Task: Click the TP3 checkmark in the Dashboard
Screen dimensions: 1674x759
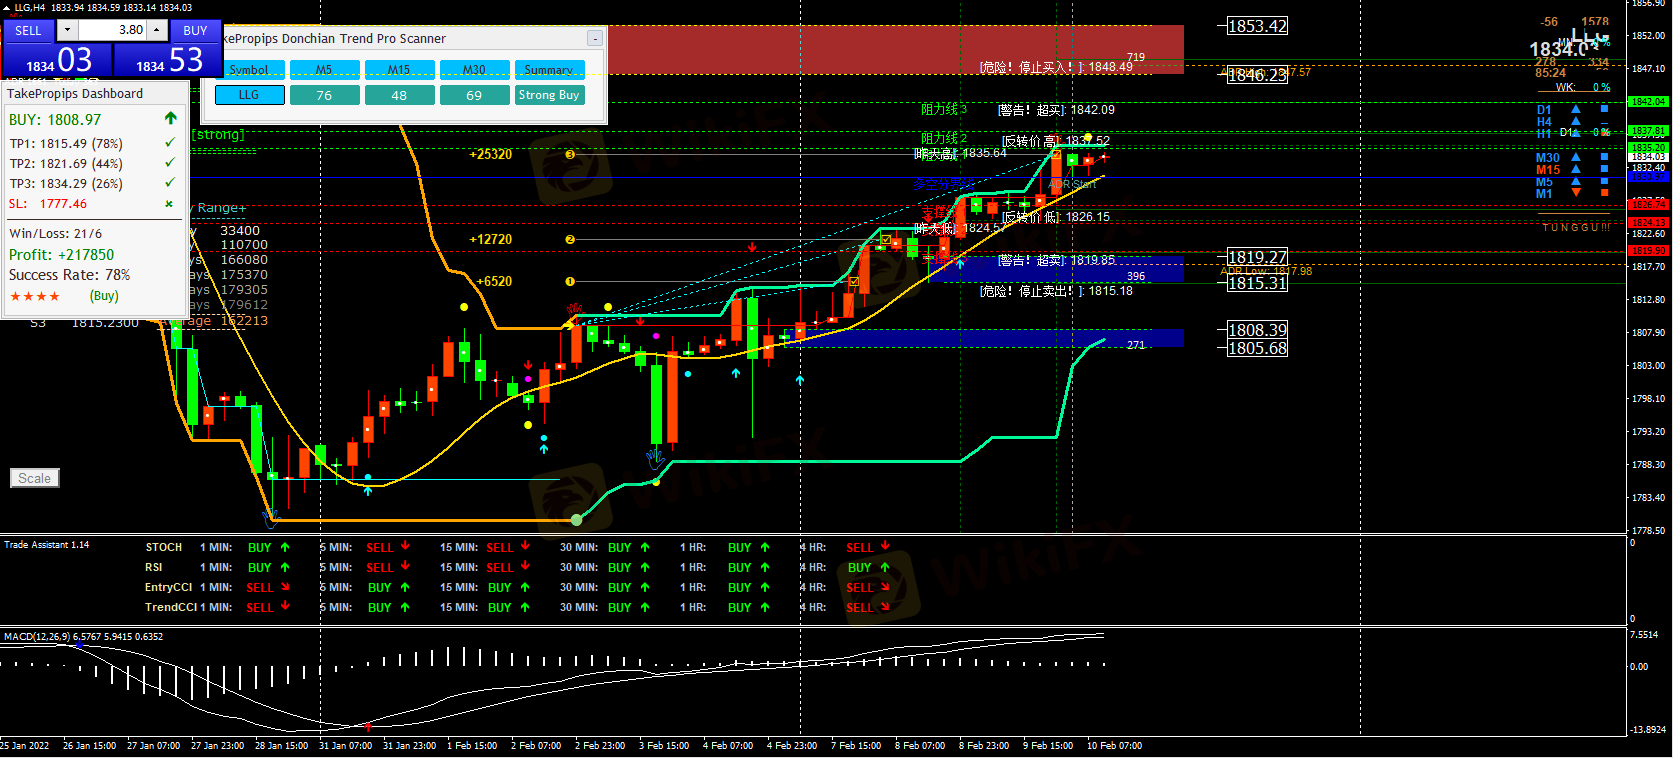Action: pyautogui.click(x=170, y=183)
